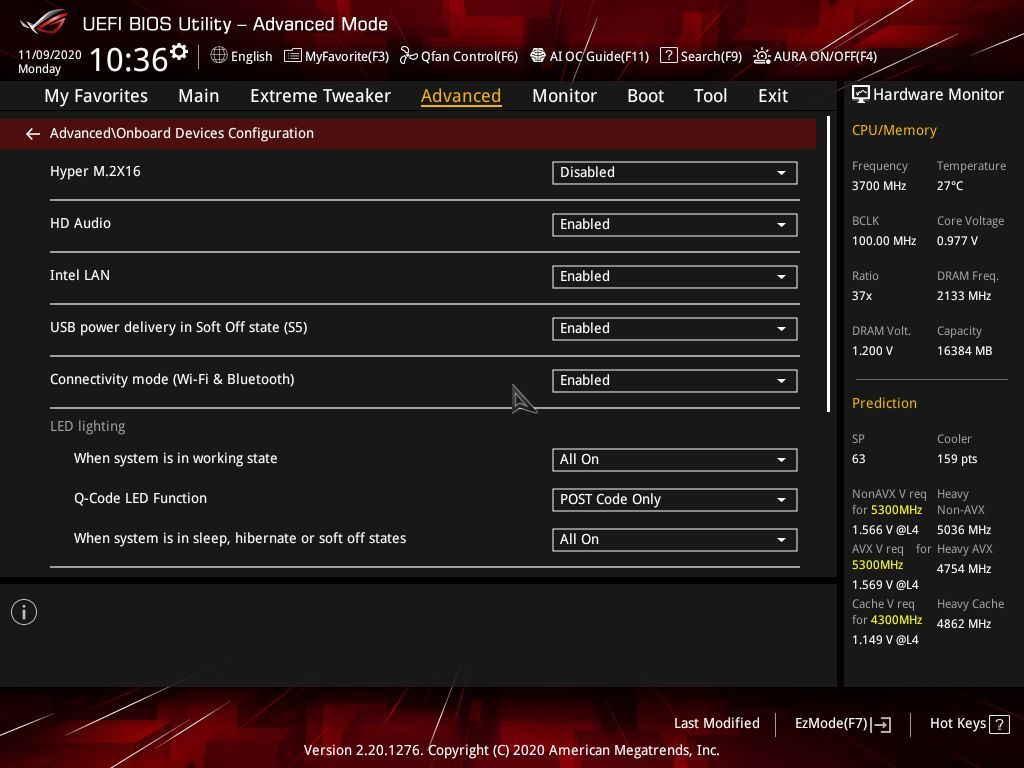This screenshot has width=1024, height=768.
Task: Click the Hardware Monitor screen icon
Action: tap(861, 95)
